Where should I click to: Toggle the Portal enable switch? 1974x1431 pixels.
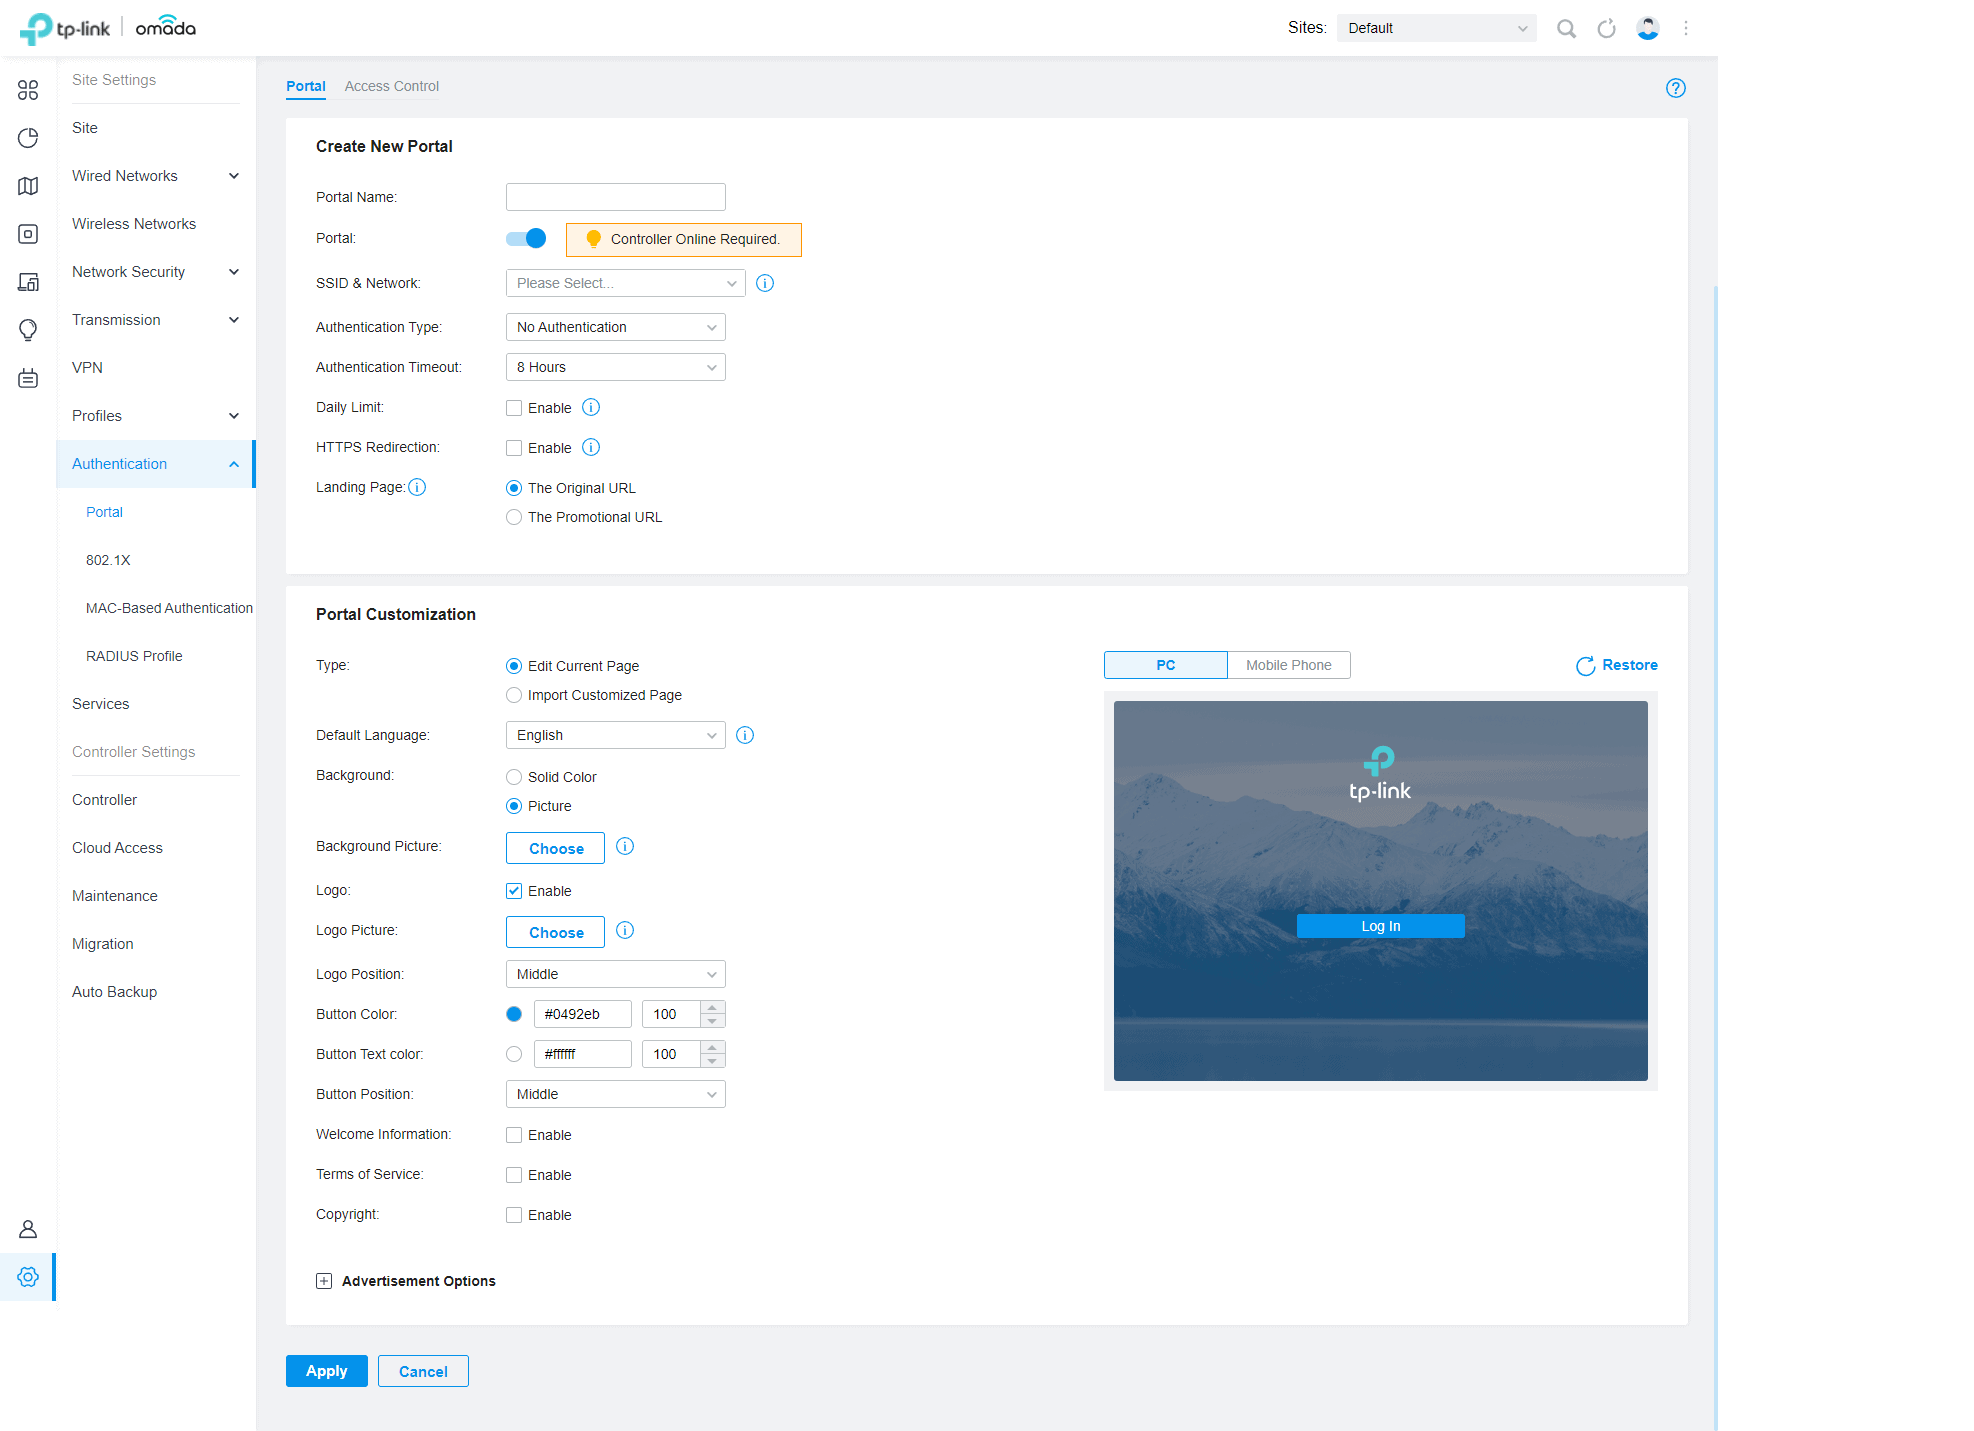(x=526, y=238)
